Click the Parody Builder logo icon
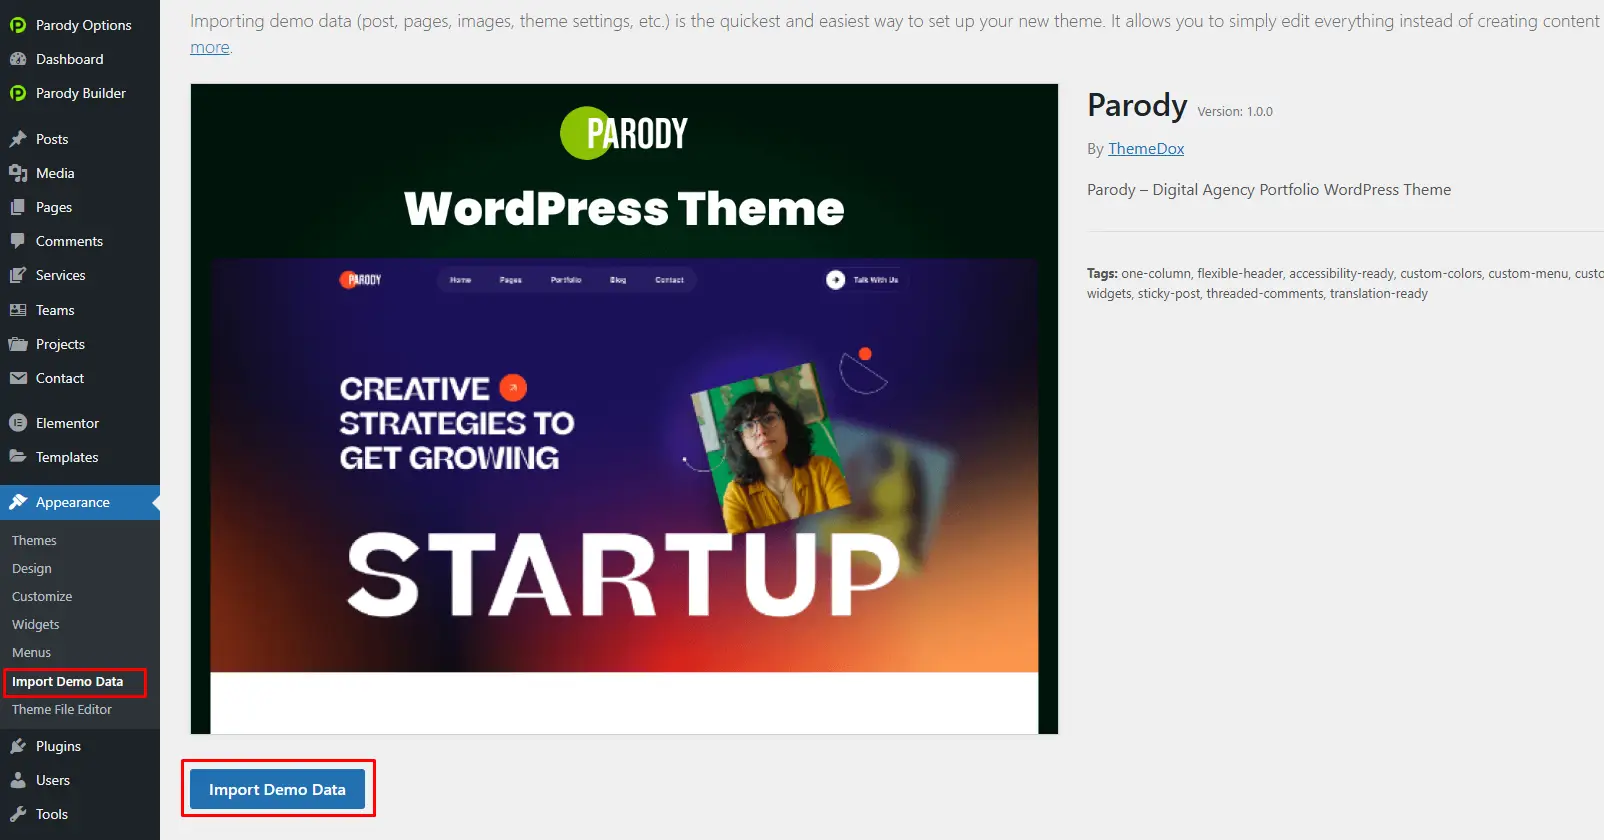The height and width of the screenshot is (840, 1604). click(18, 93)
